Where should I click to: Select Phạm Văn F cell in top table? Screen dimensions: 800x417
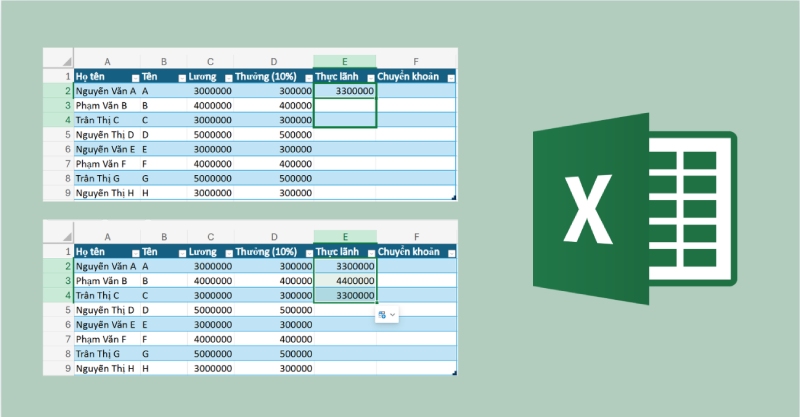(x=107, y=164)
